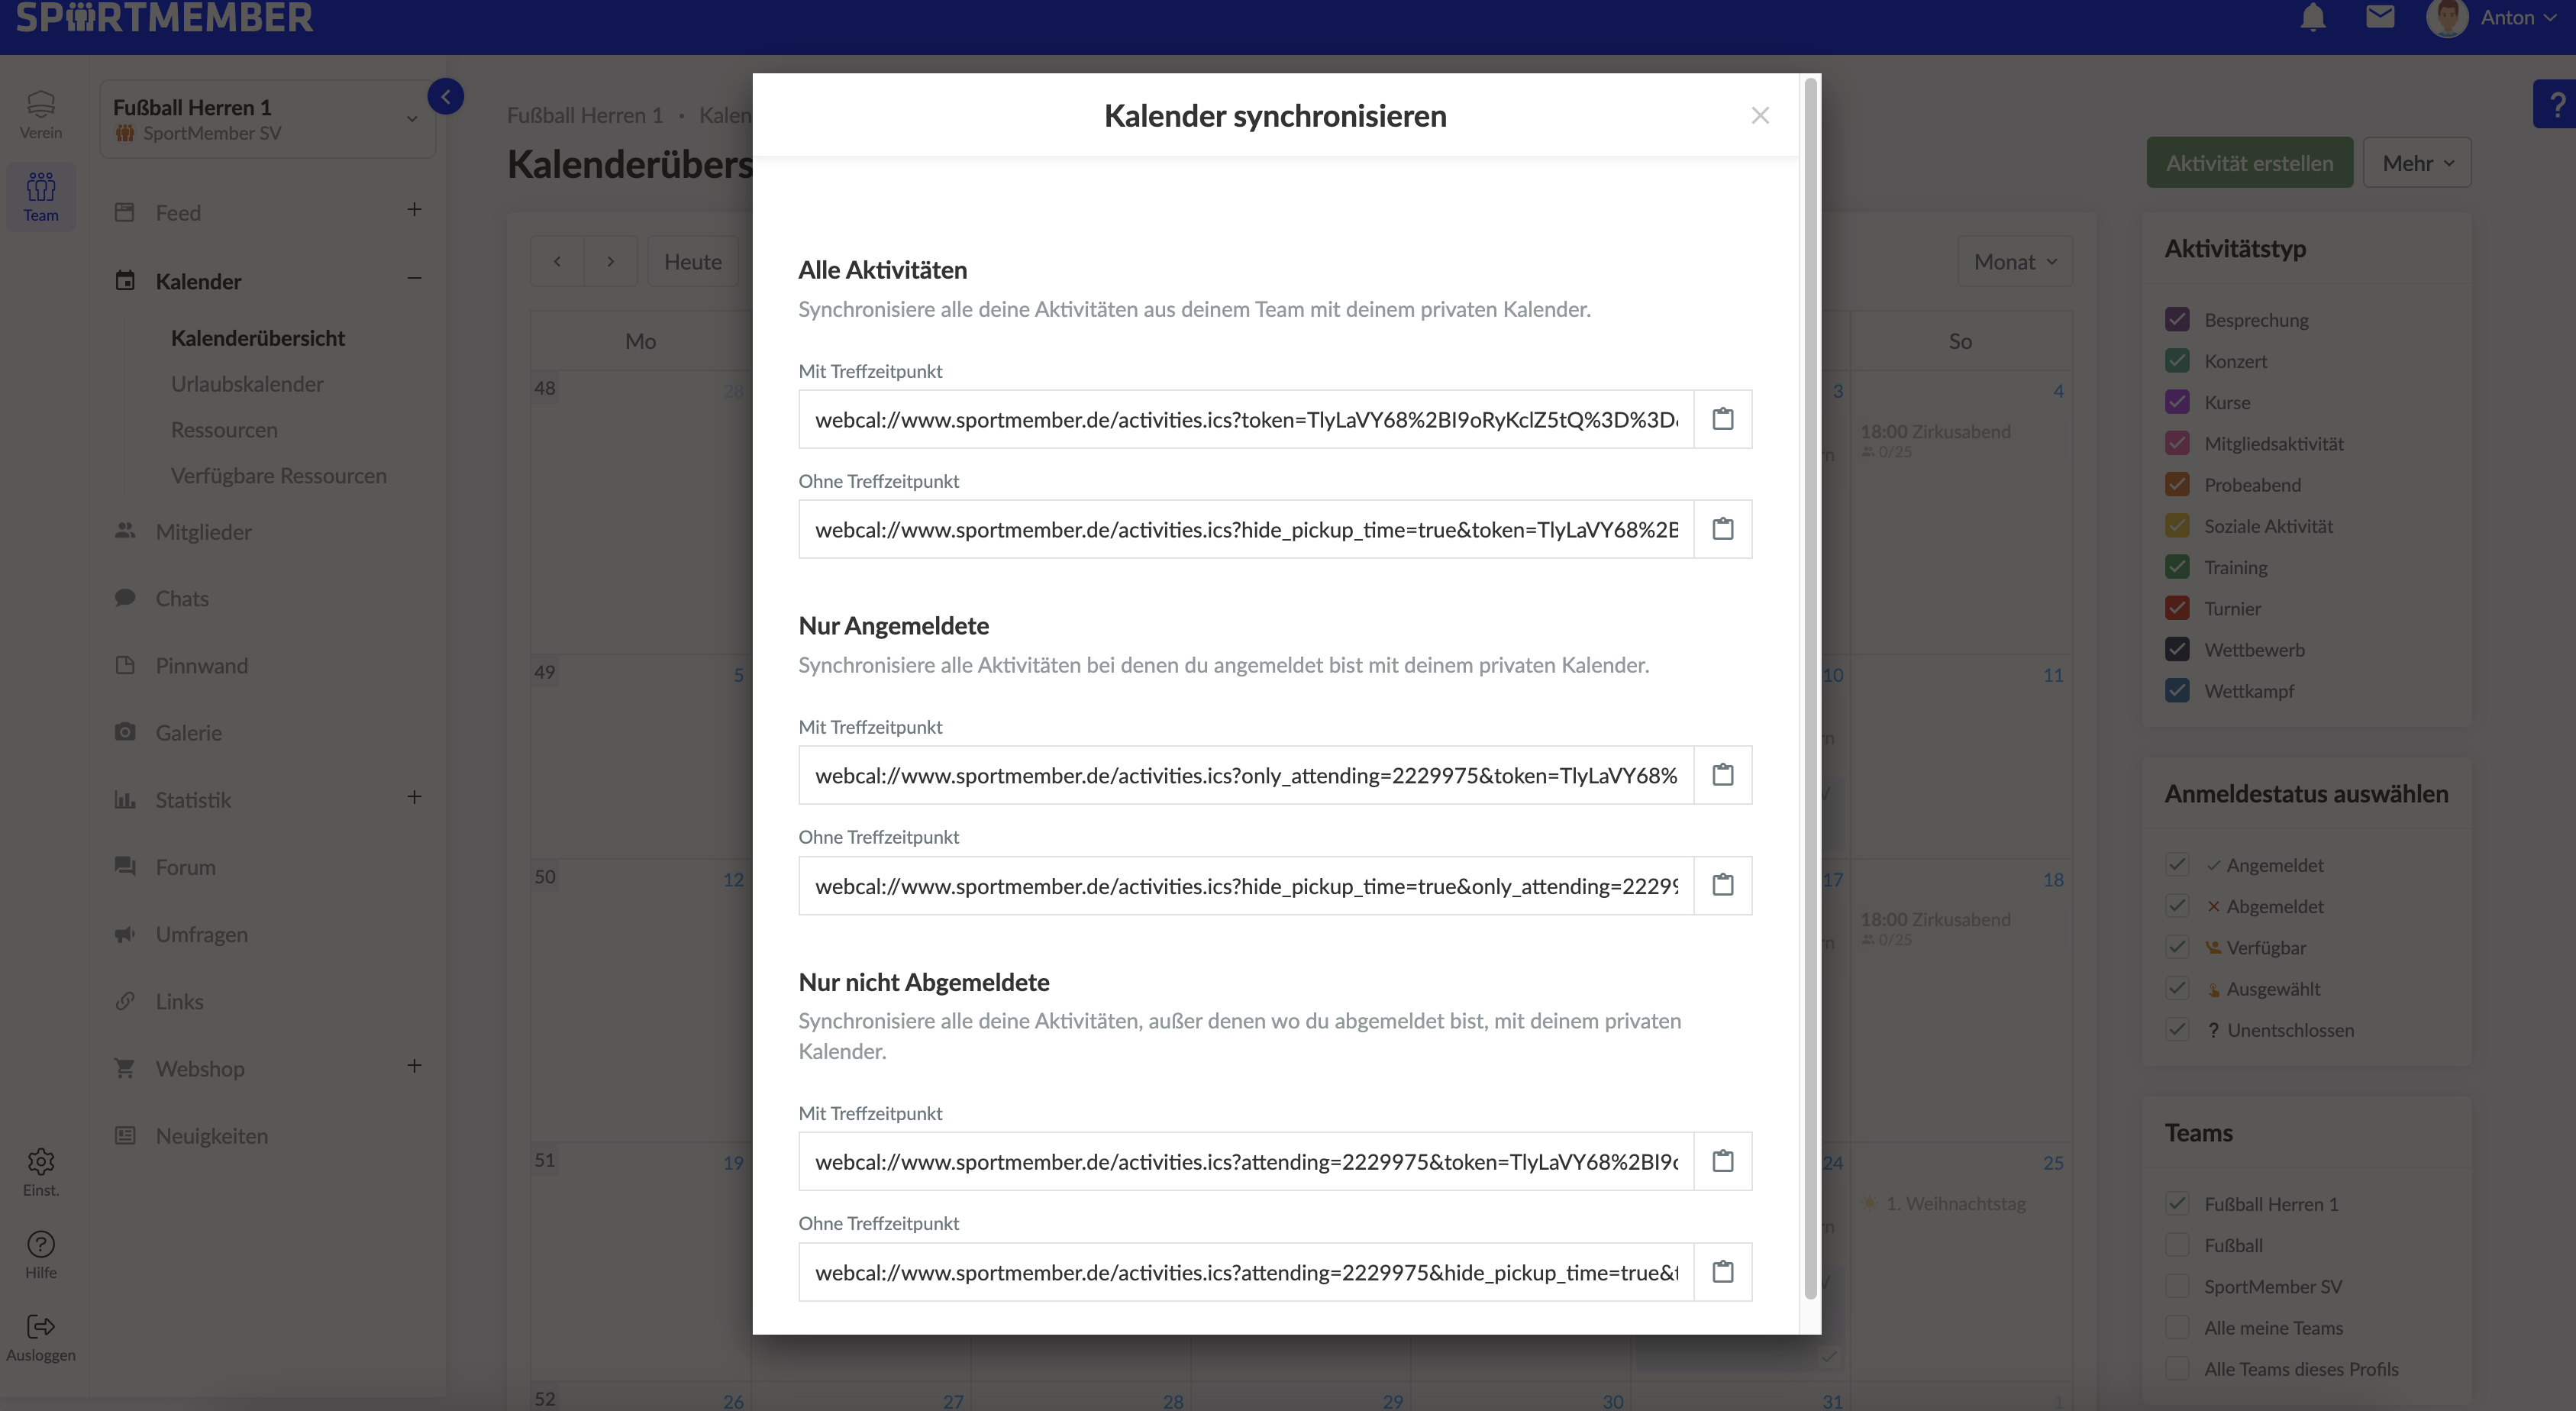Image resolution: width=2576 pixels, height=1411 pixels.
Task: Copy the 'Alle Aktivitäten' webcal link via clipboard icon
Action: tap(1722, 419)
